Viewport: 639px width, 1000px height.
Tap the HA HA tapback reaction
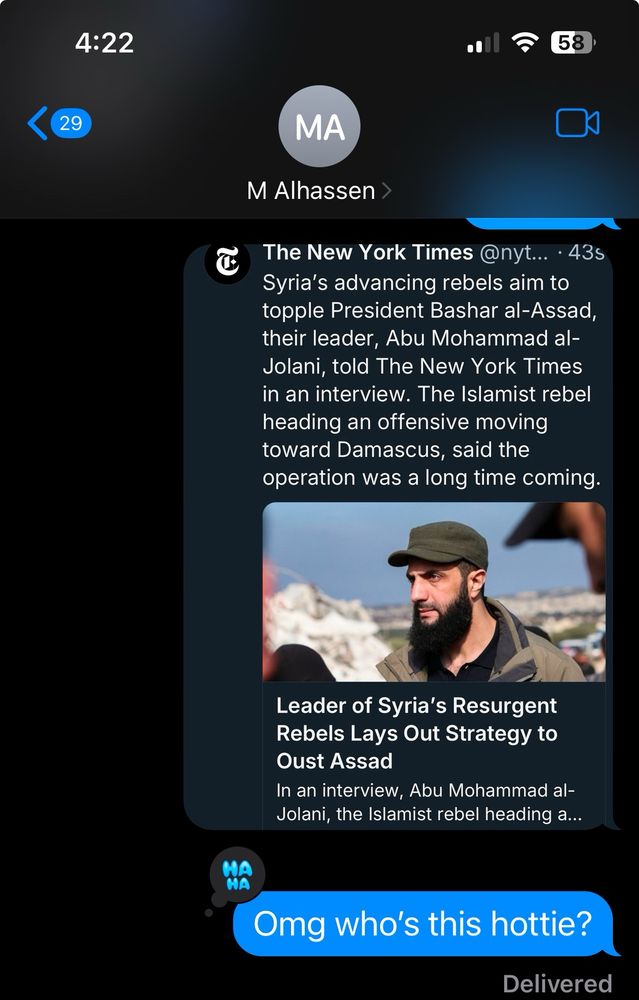[x=237, y=875]
